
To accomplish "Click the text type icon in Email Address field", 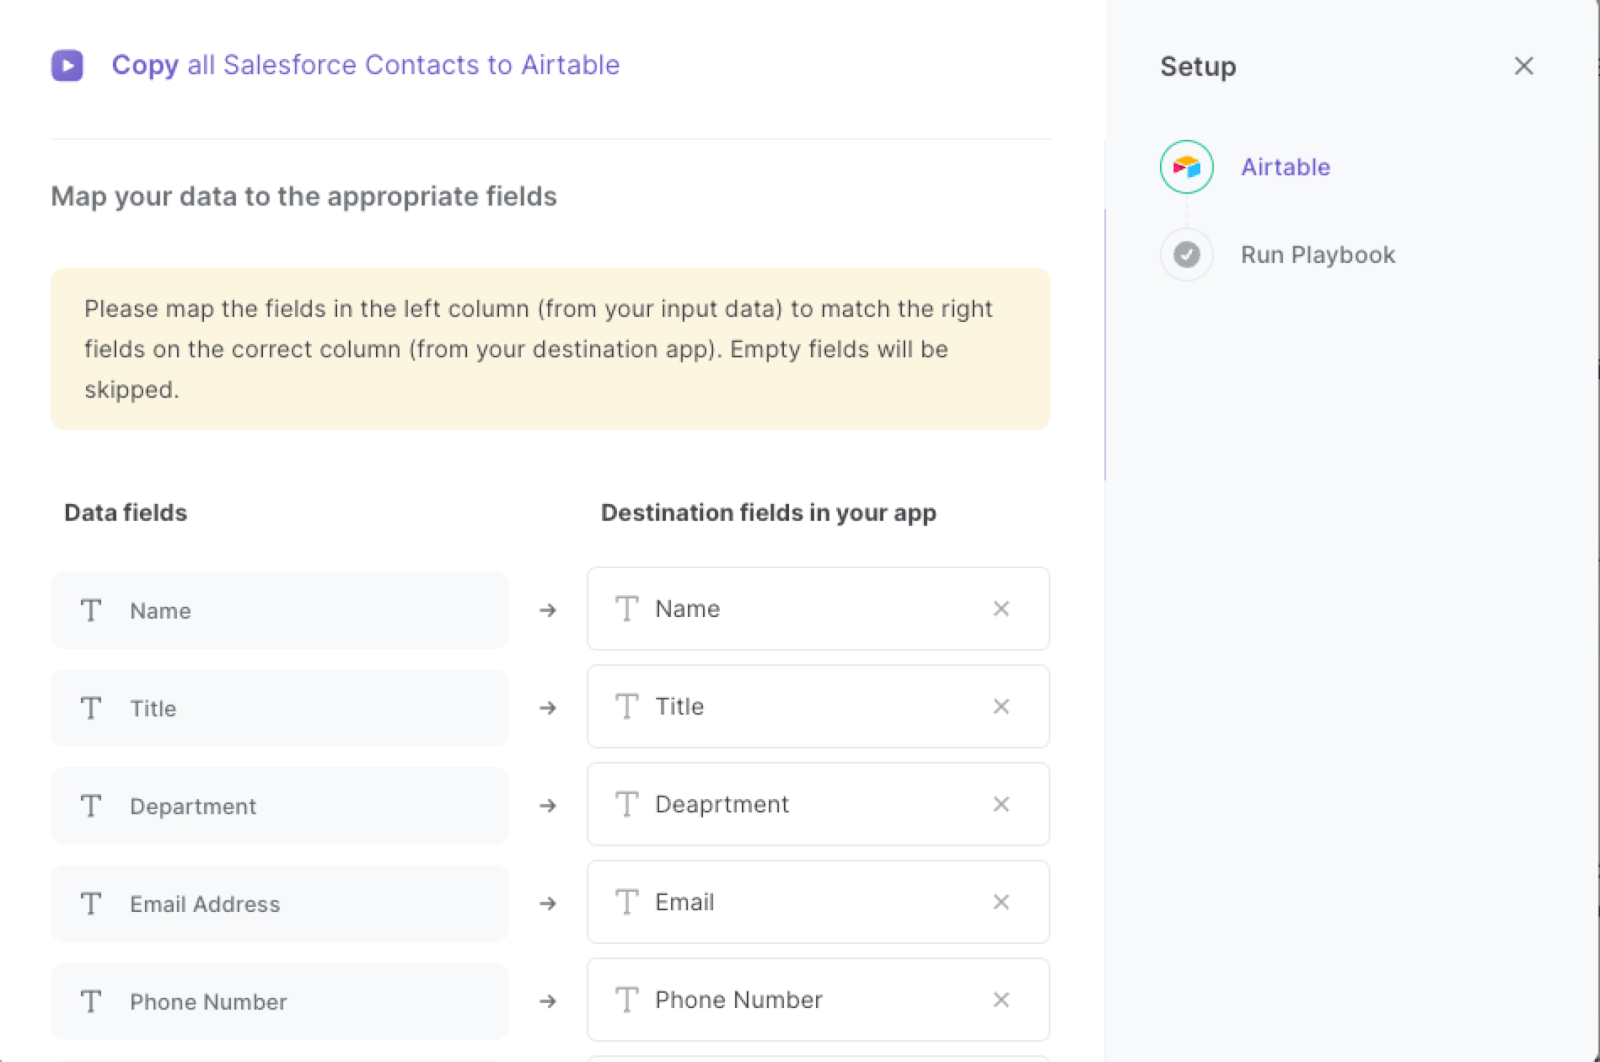I will (x=91, y=904).
